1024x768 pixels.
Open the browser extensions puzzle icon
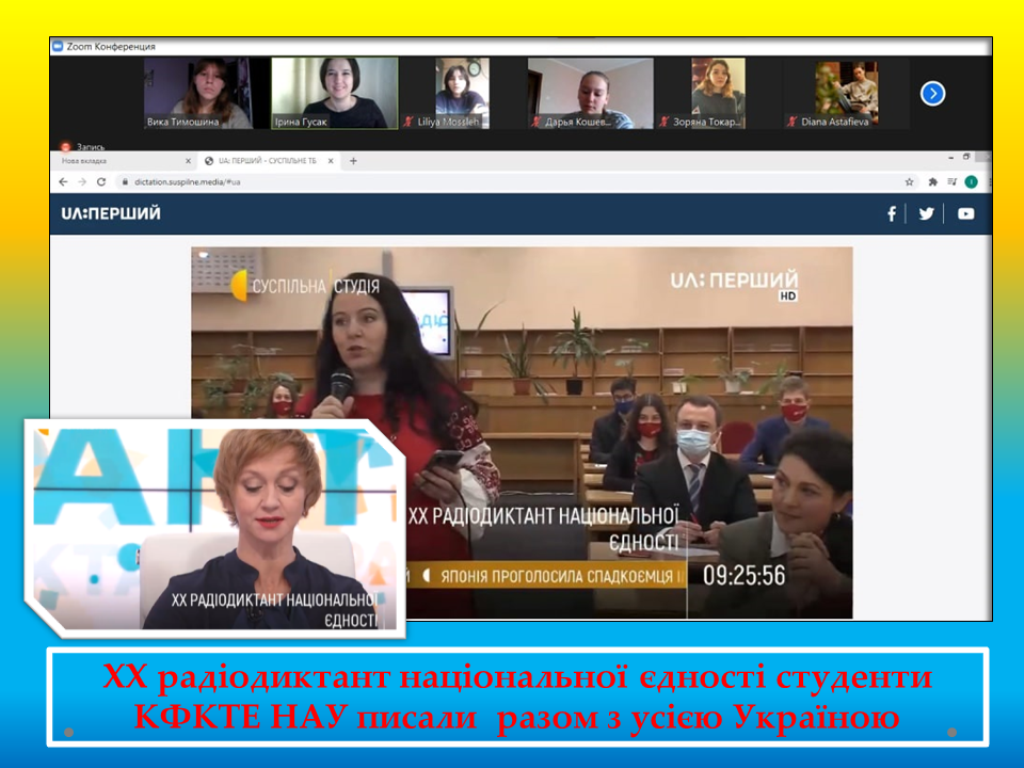click(x=933, y=182)
